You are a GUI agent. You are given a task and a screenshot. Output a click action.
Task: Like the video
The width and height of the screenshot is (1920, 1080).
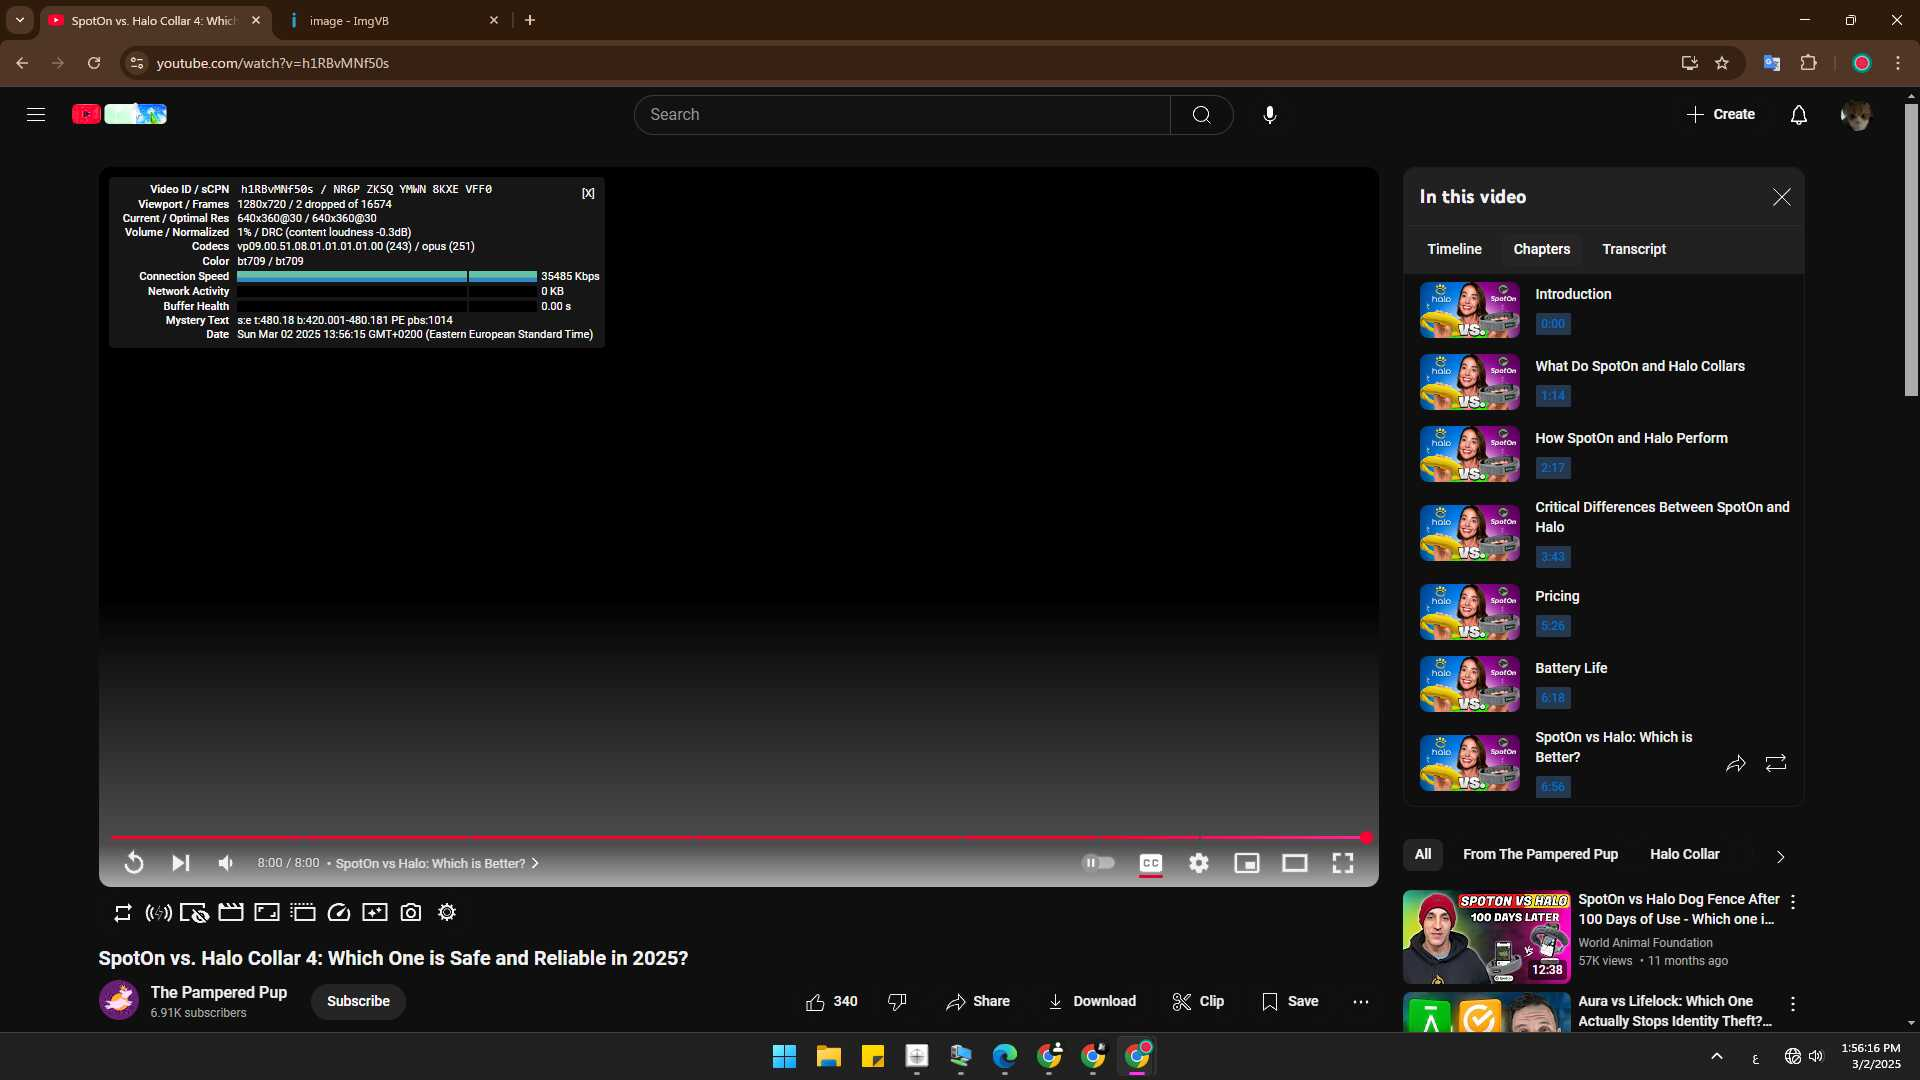[x=831, y=1001]
